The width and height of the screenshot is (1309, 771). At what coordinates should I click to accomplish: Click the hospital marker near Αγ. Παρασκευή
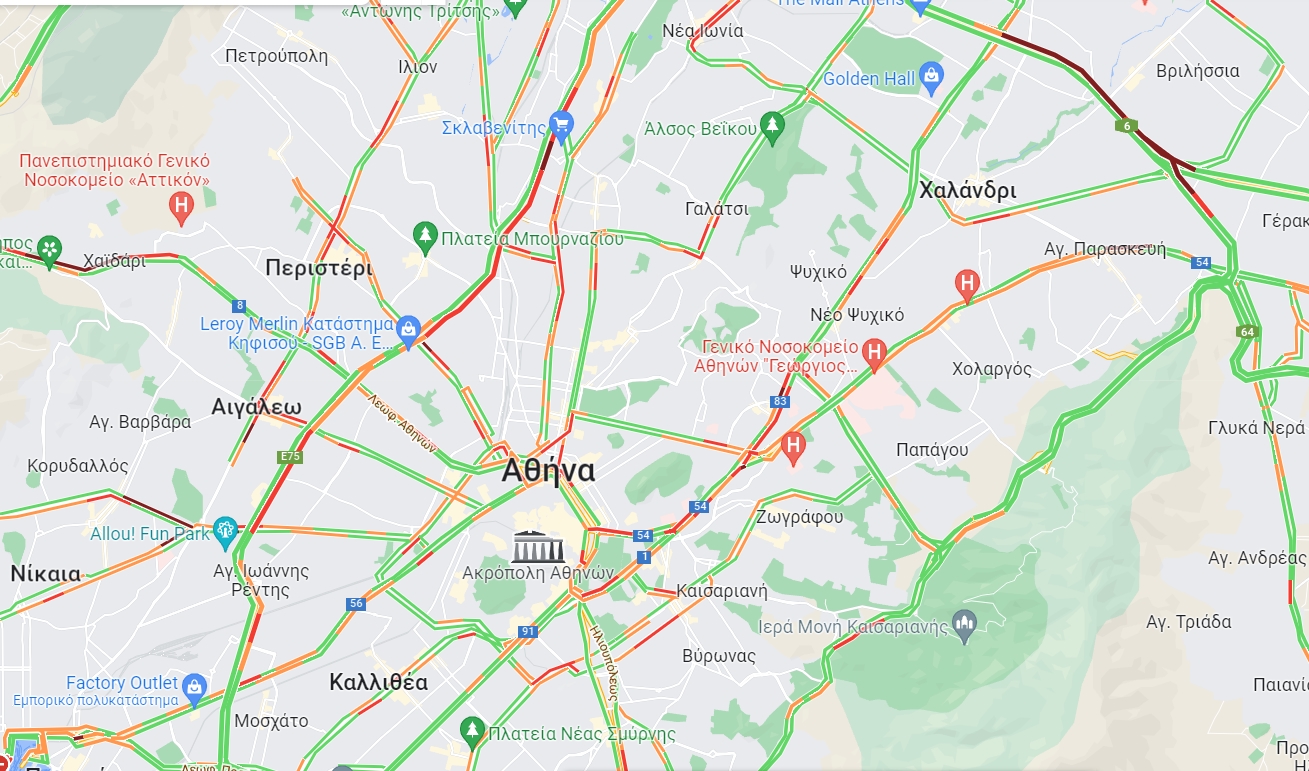coord(967,284)
